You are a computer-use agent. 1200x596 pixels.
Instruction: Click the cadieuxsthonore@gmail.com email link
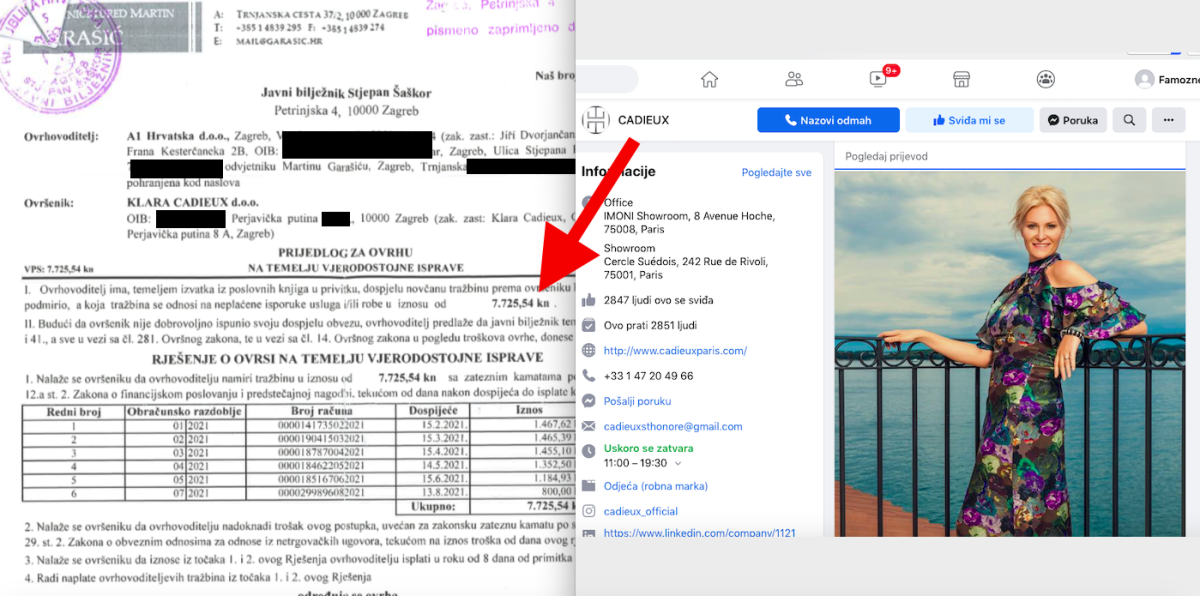point(673,426)
